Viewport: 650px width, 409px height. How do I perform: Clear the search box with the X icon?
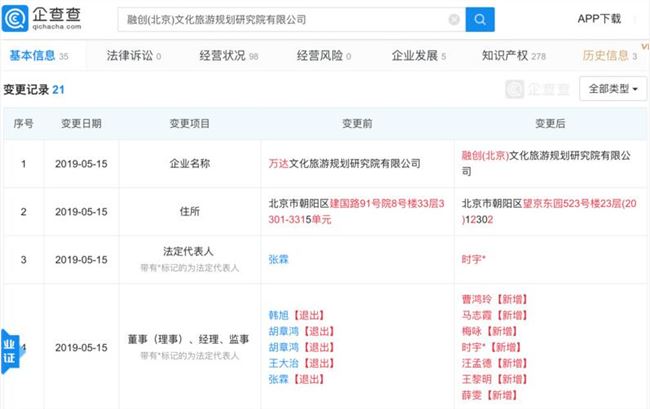pos(454,19)
